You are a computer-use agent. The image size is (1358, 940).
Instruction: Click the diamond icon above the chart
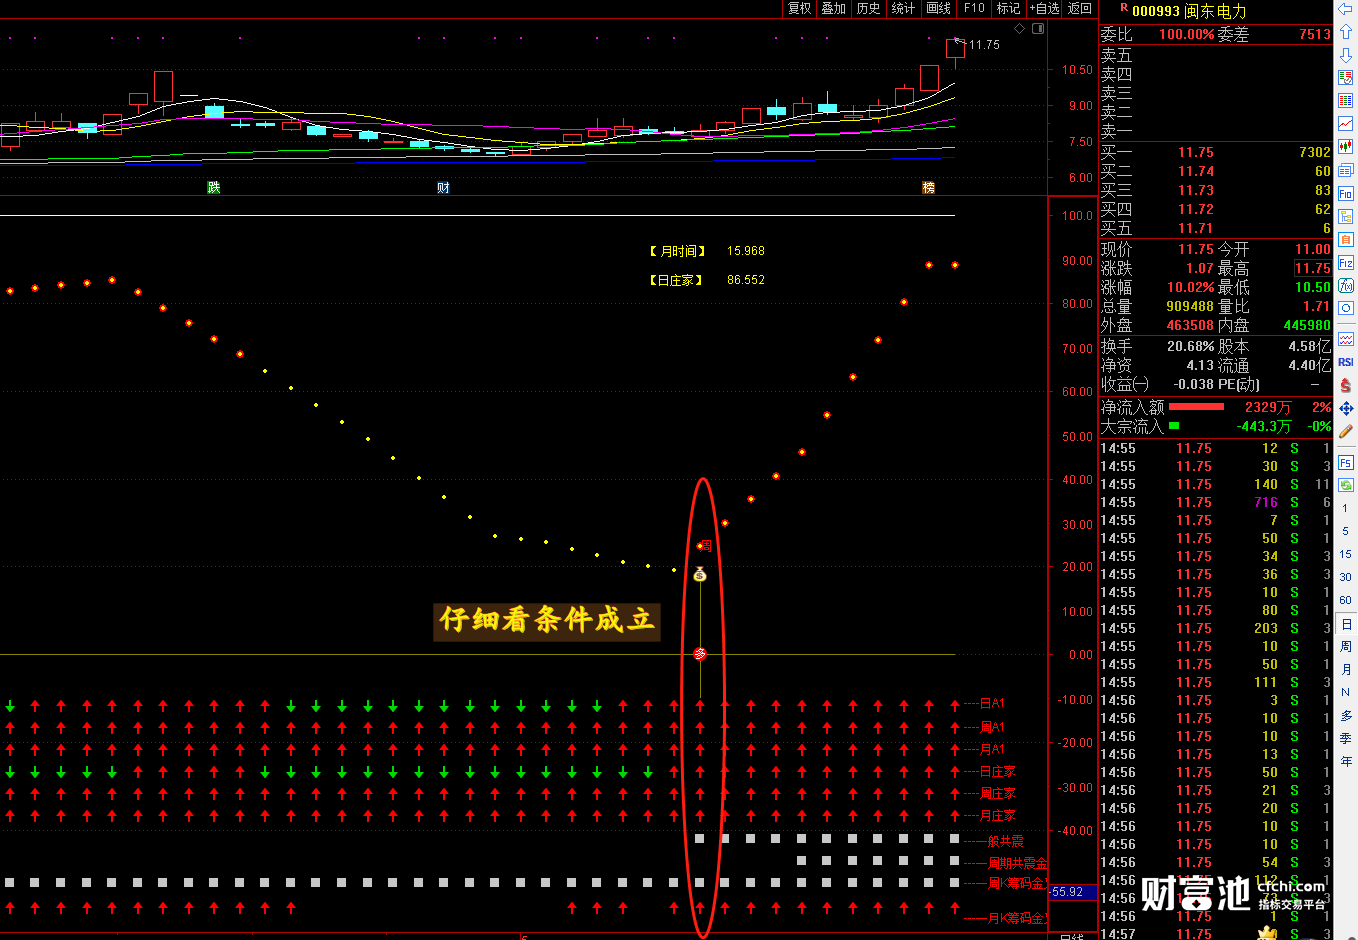tap(1020, 28)
